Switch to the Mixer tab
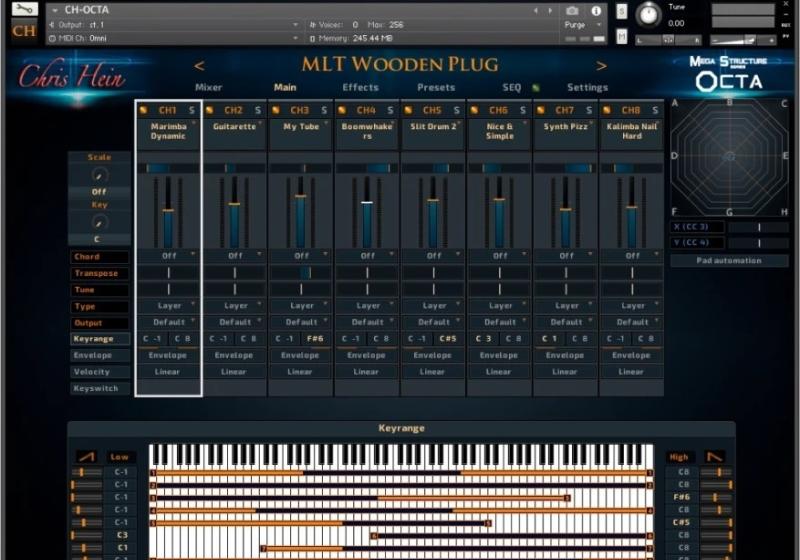This screenshot has width=800, height=560. pos(208,88)
